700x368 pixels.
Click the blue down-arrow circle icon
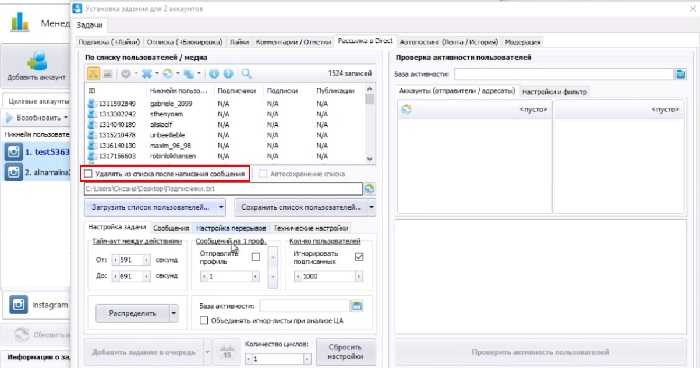click(x=214, y=74)
